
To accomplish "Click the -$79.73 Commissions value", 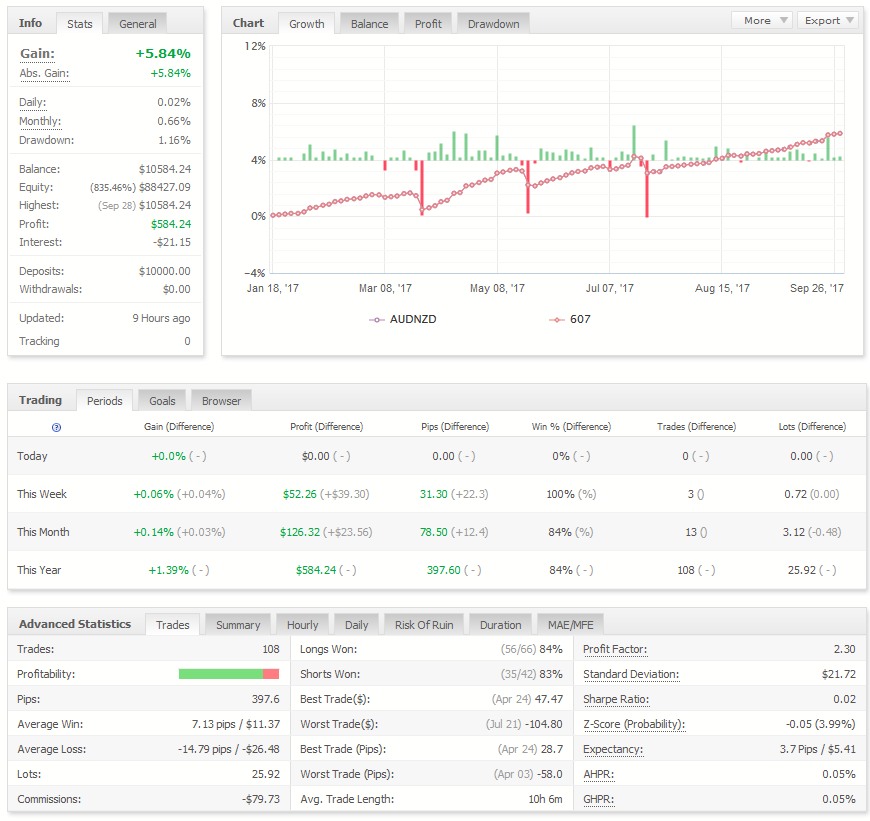I will 260,799.
